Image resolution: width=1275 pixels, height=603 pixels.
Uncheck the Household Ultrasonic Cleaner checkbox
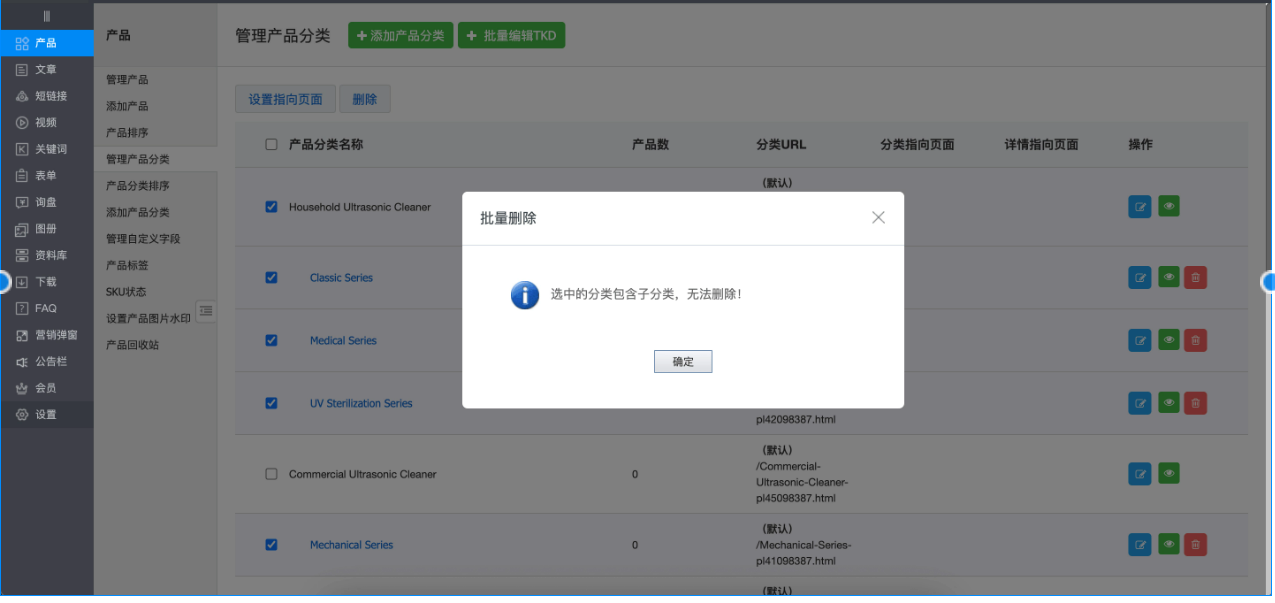coord(271,207)
